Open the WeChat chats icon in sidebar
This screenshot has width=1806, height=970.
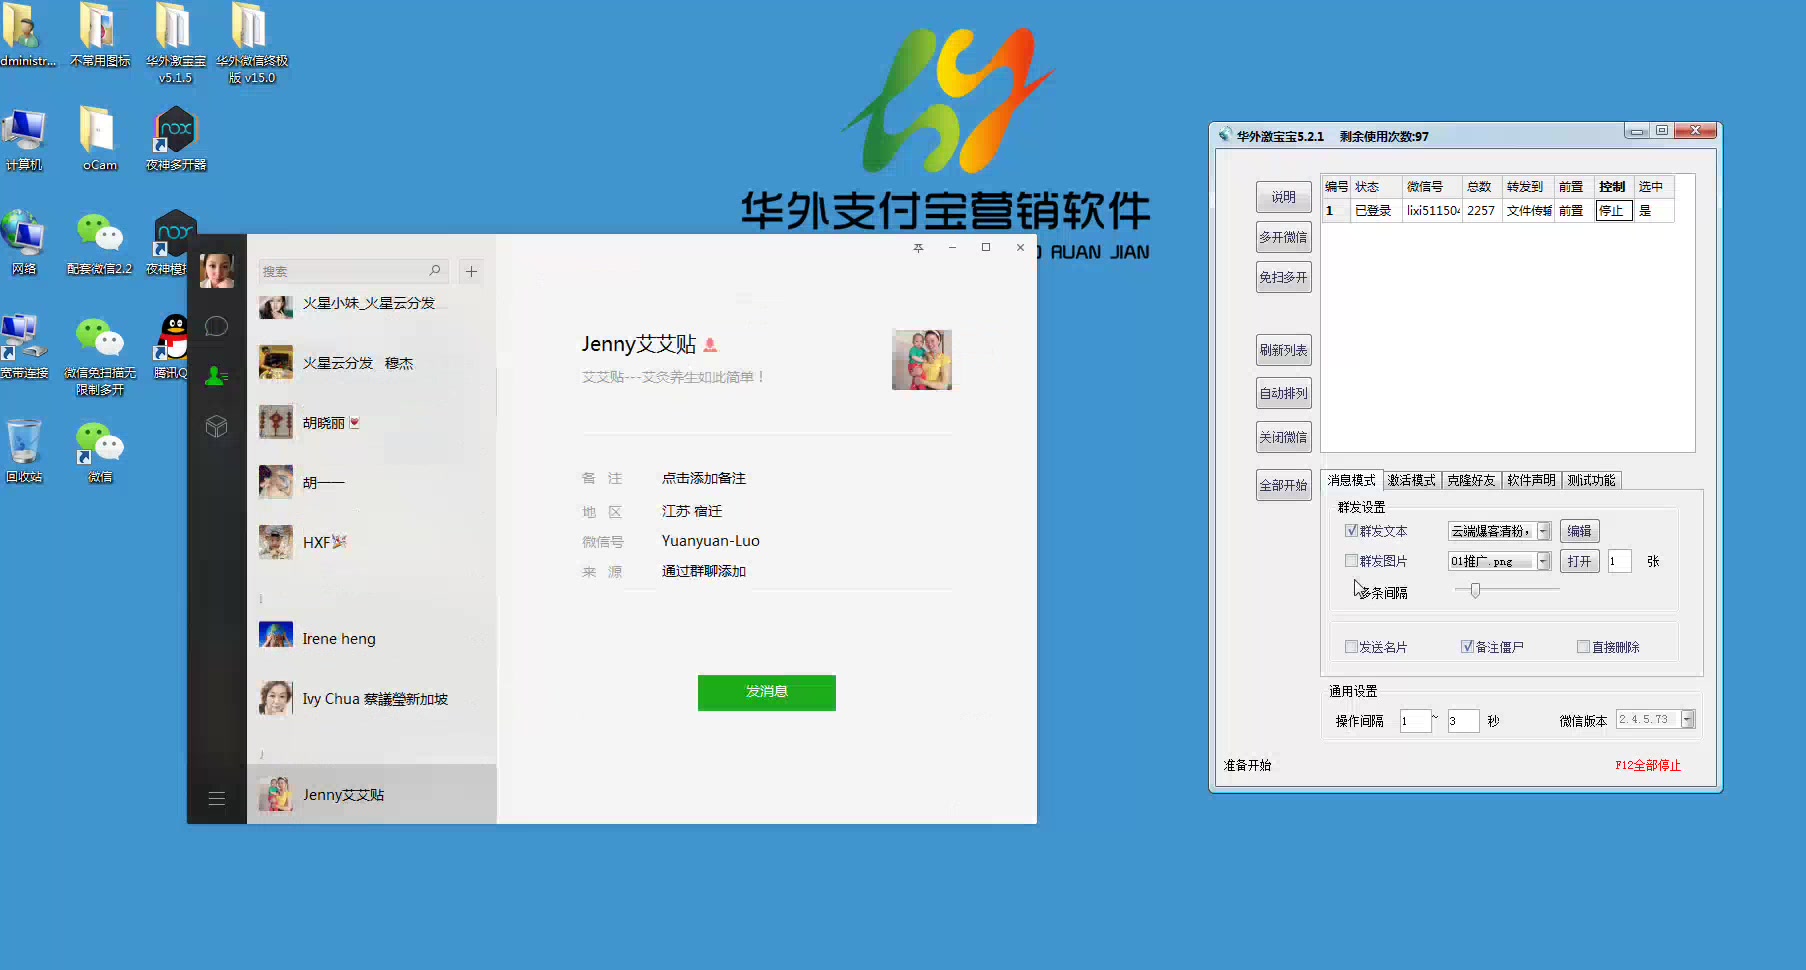216,326
